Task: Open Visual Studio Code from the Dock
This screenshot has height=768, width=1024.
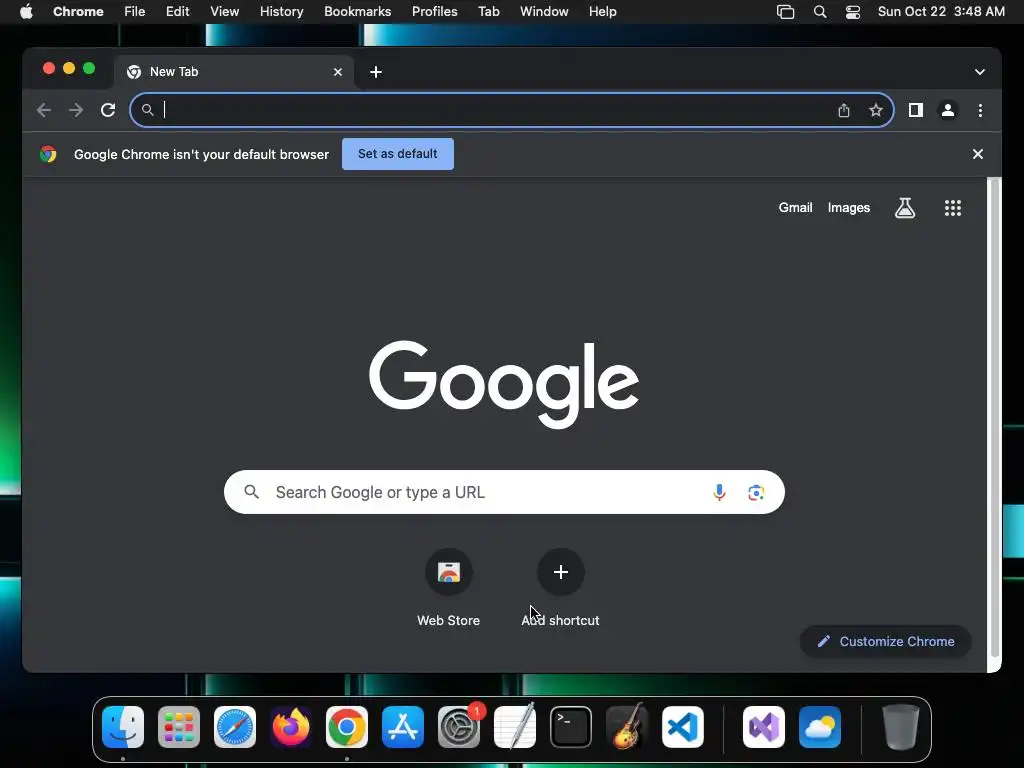Action: (x=683, y=727)
